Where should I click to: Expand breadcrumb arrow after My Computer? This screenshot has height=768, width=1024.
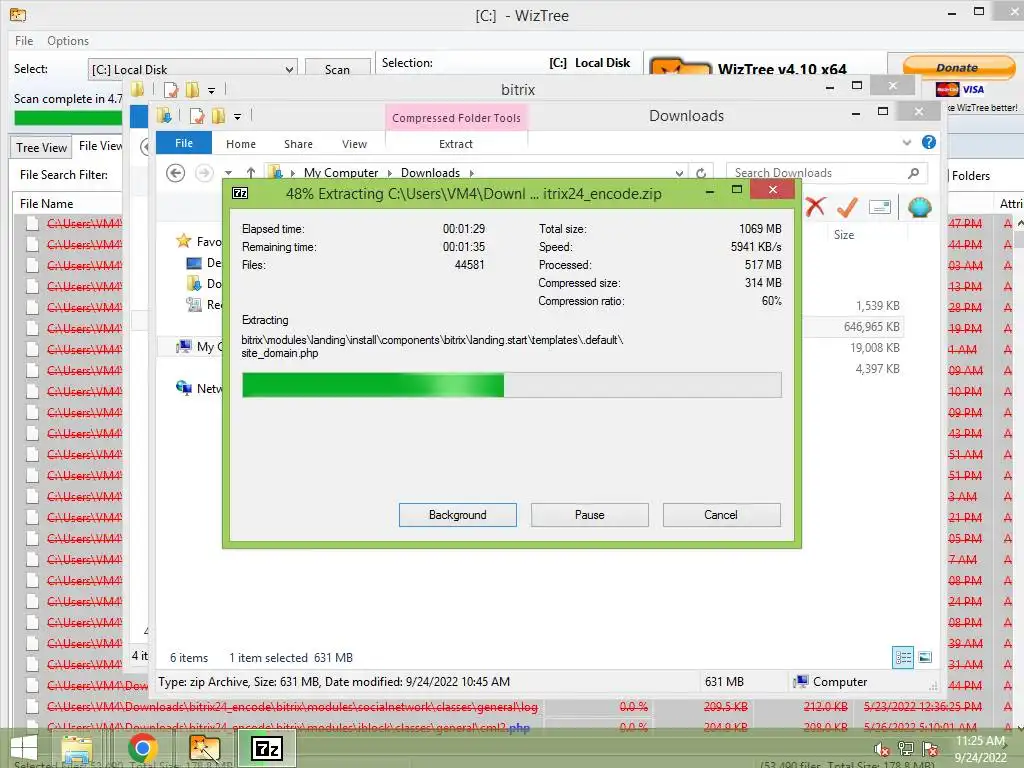[x=390, y=173]
